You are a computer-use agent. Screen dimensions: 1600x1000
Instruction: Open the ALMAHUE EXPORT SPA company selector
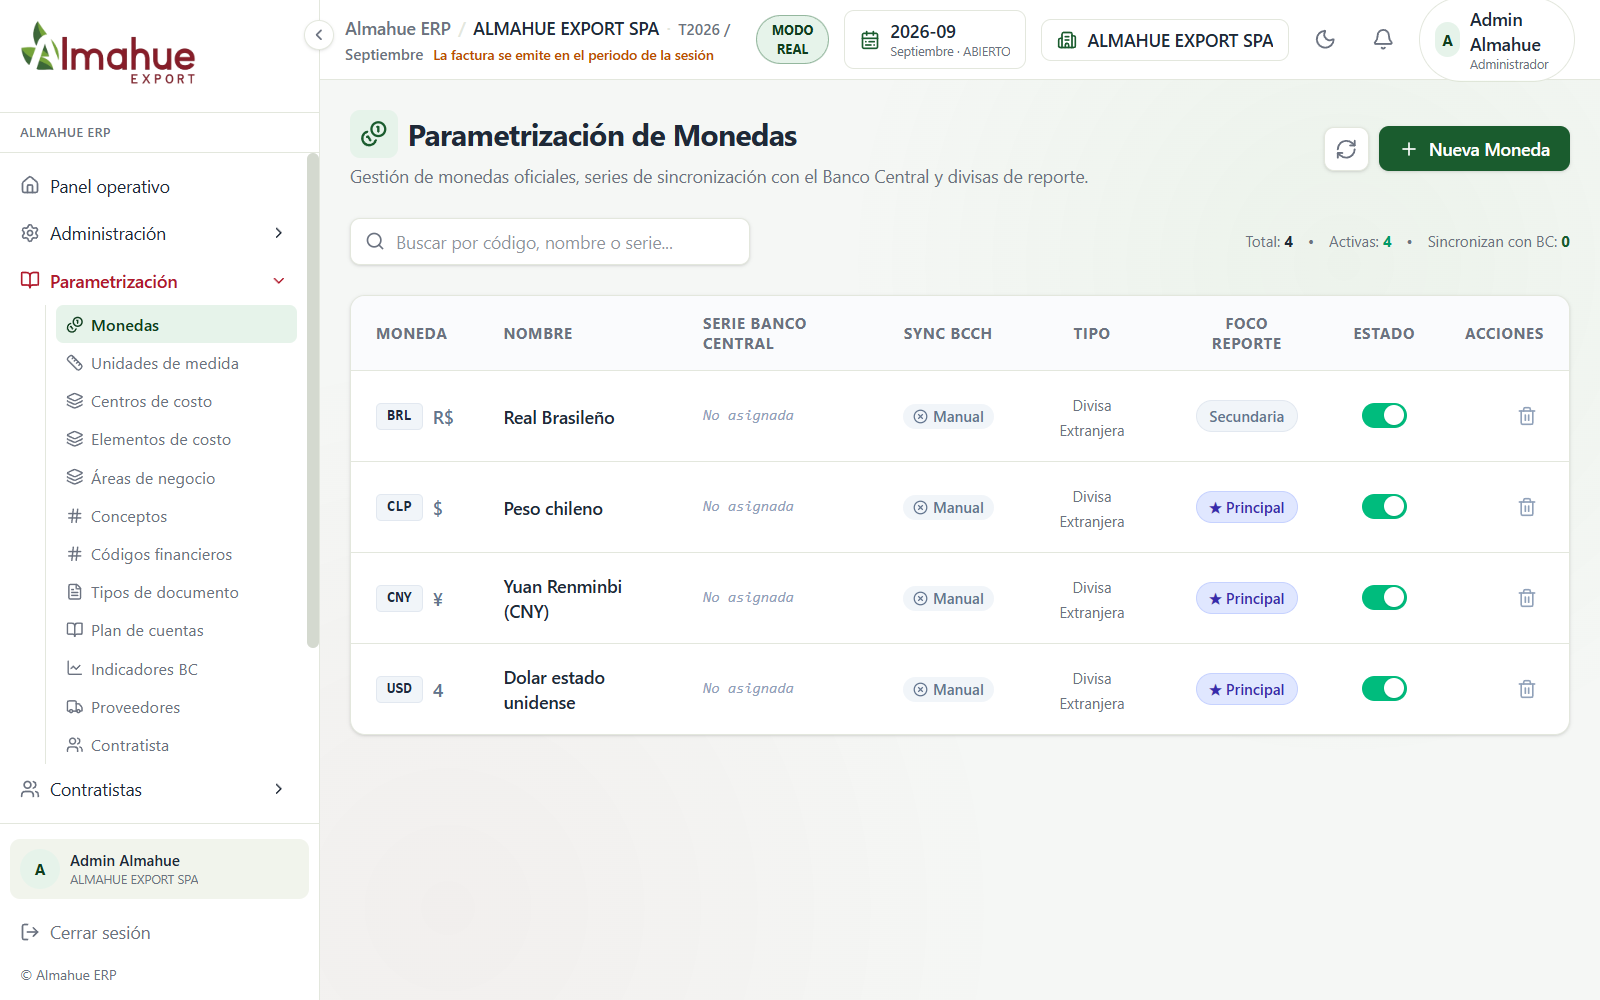tap(1165, 40)
